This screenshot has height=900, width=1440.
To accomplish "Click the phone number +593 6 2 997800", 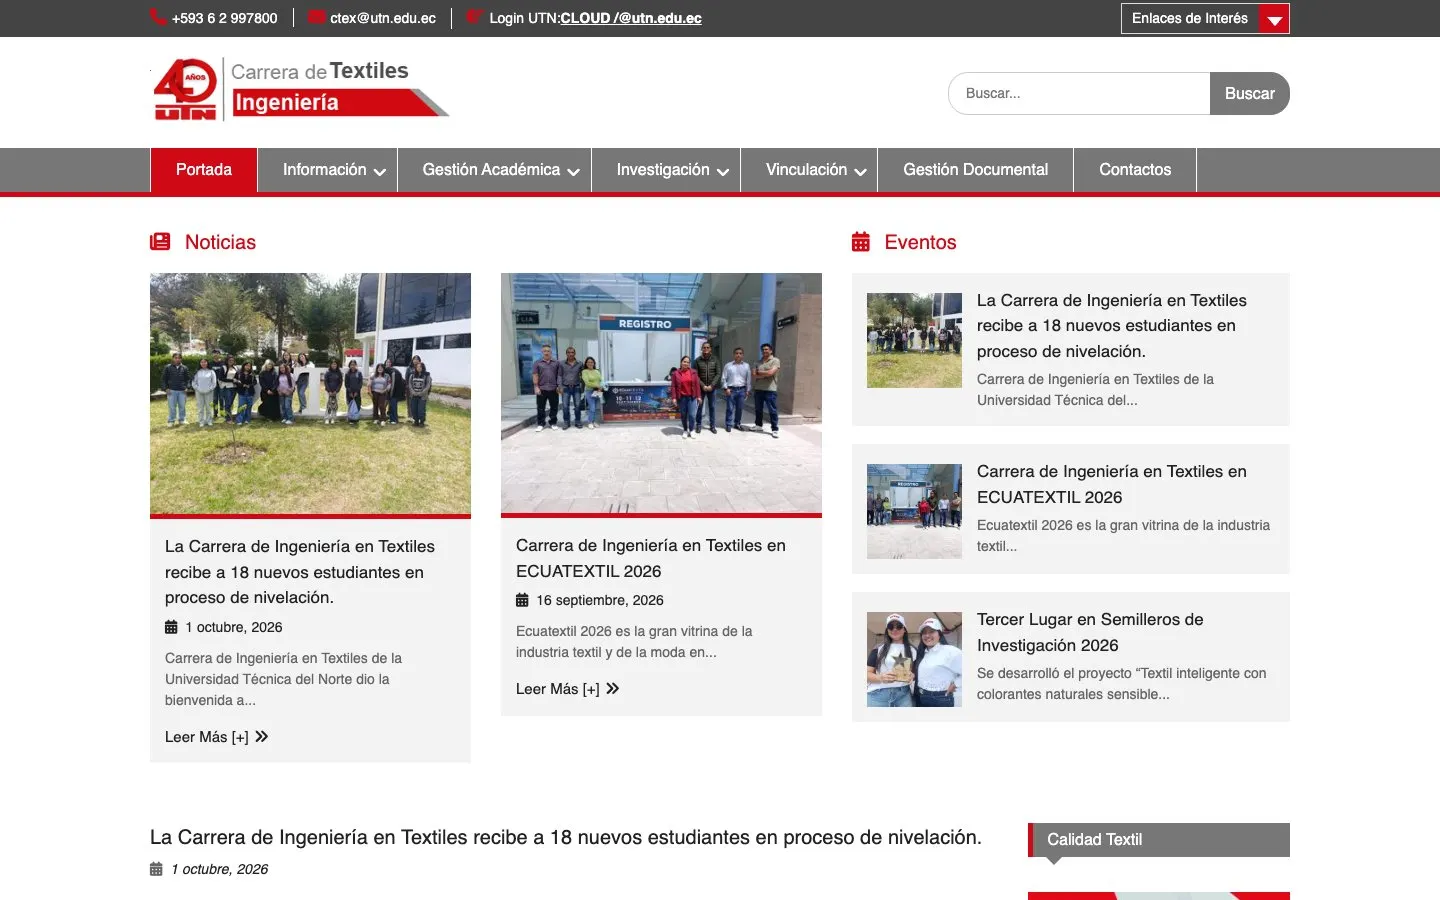I will pyautogui.click(x=225, y=18).
